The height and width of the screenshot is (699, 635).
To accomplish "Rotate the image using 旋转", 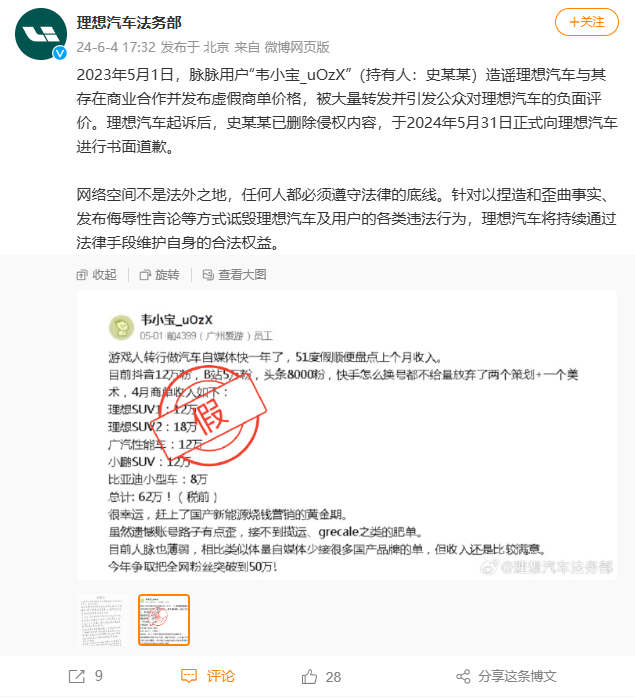I will (160, 275).
